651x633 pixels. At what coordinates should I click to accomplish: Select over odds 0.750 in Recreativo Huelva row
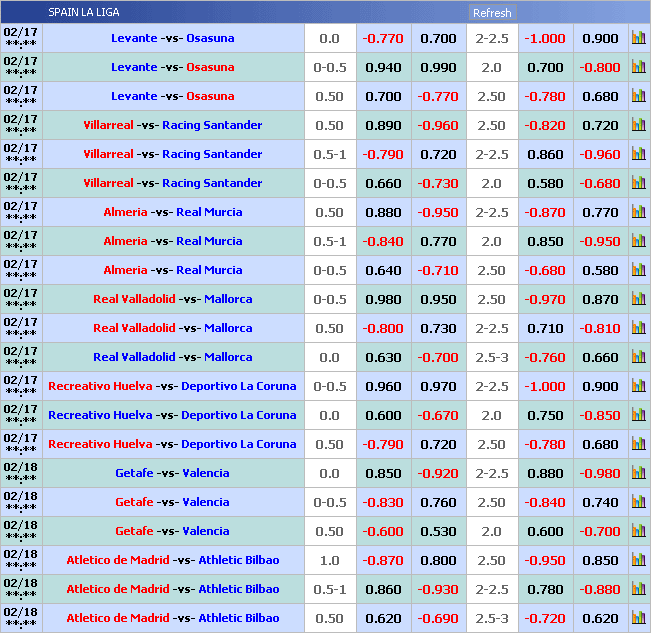(545, 415)
